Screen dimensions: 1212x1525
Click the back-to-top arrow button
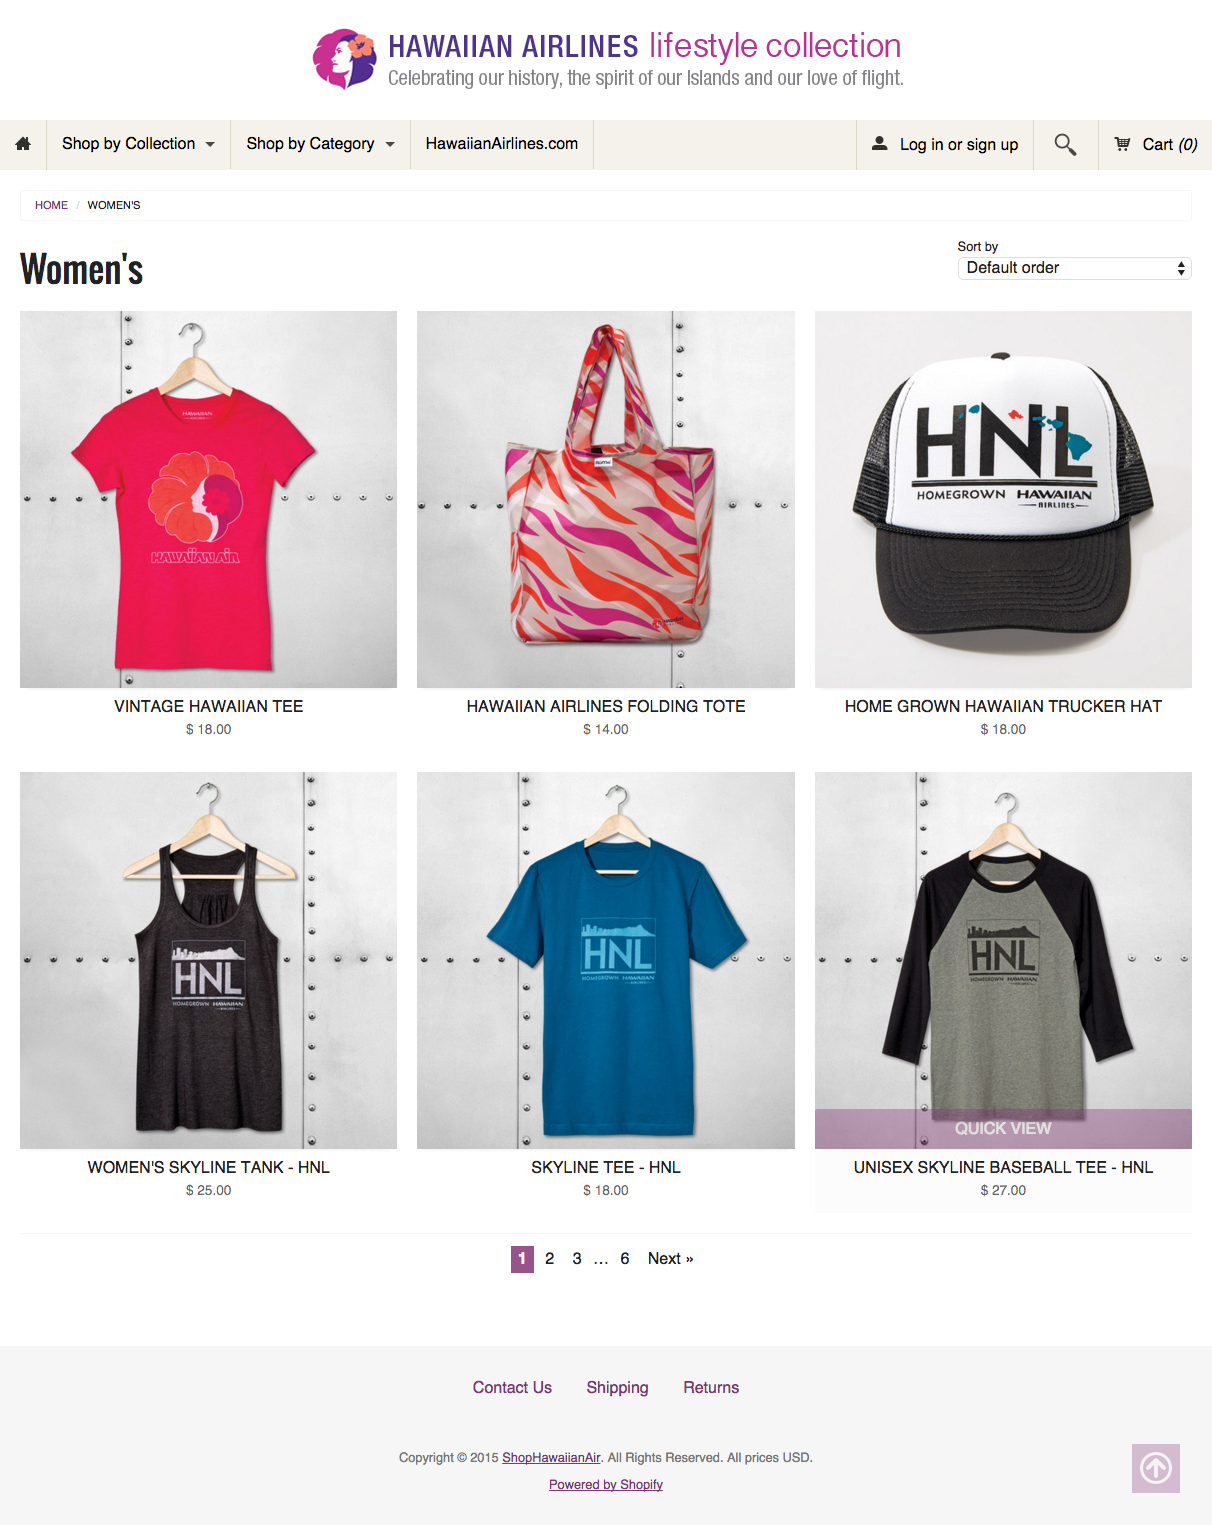point(1156,1468)
